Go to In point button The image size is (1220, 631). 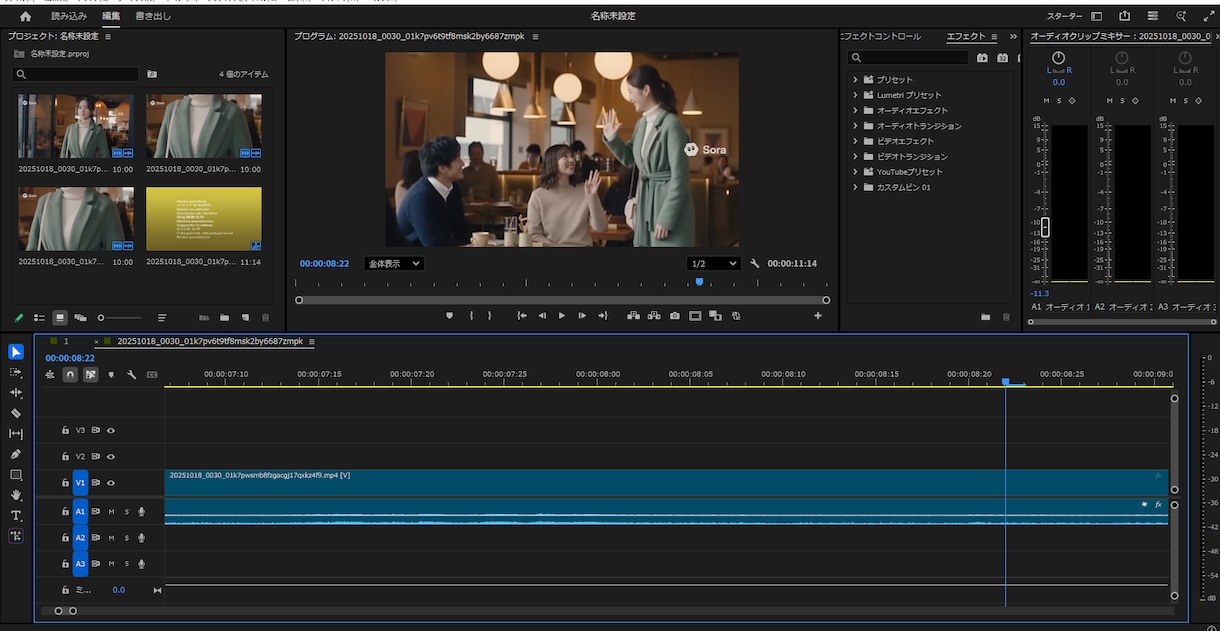tap(521, 316)
